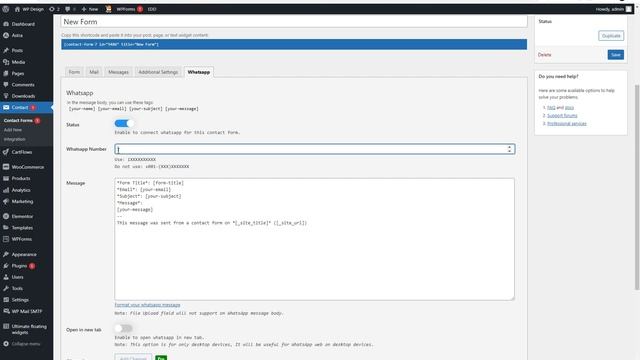Click the WordPress logo in admin bar
Image resolution: width=640 pixels, height=360 pixels.
(x=6, y=9)
